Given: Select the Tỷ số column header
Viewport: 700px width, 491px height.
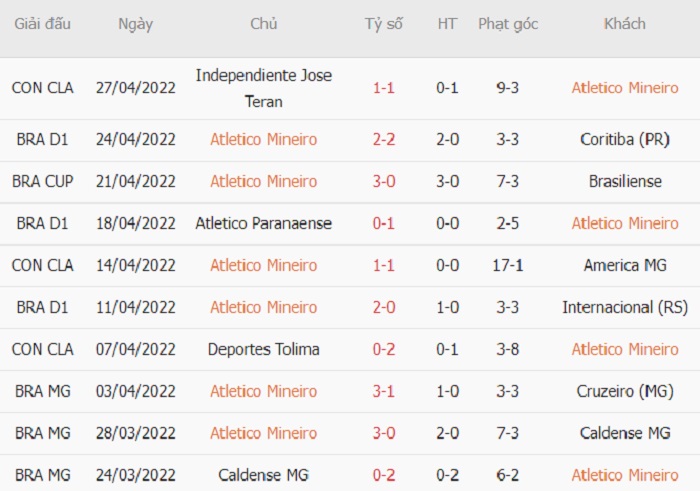Looking at the screenshot, I should [x=383, y=24].
